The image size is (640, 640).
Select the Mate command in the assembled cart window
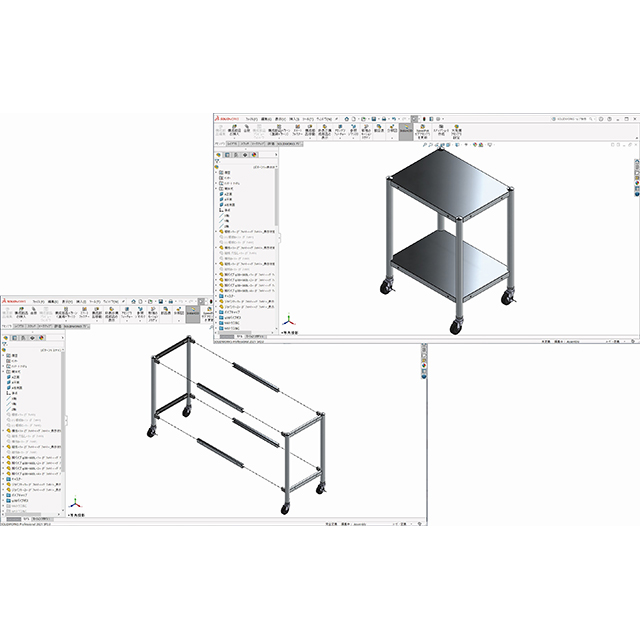coord(247,128)
